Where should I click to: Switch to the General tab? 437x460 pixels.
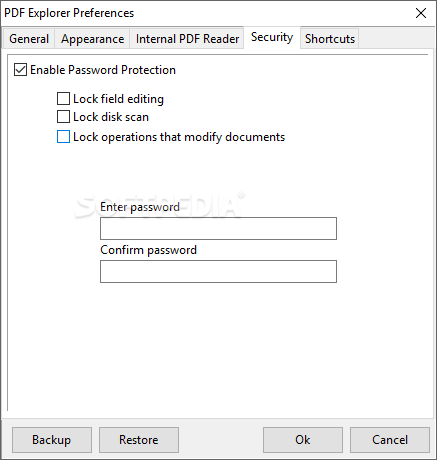[29, 39]
